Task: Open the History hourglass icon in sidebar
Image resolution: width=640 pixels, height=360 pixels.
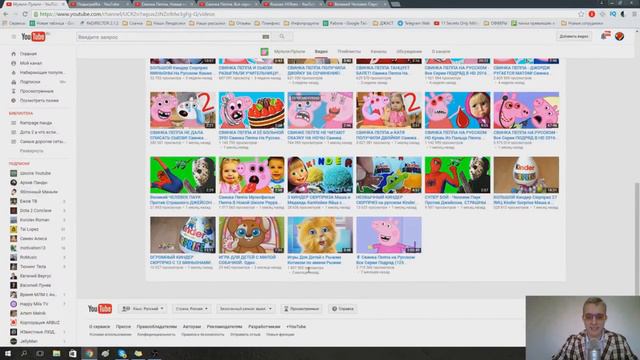Action: (x=13, y=91)
